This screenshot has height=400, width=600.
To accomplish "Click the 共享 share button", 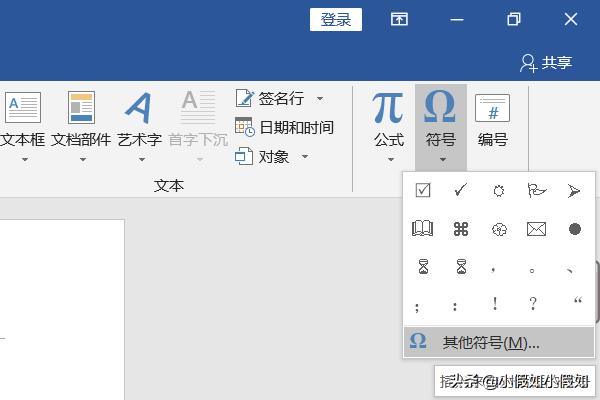I will point(546,63).
